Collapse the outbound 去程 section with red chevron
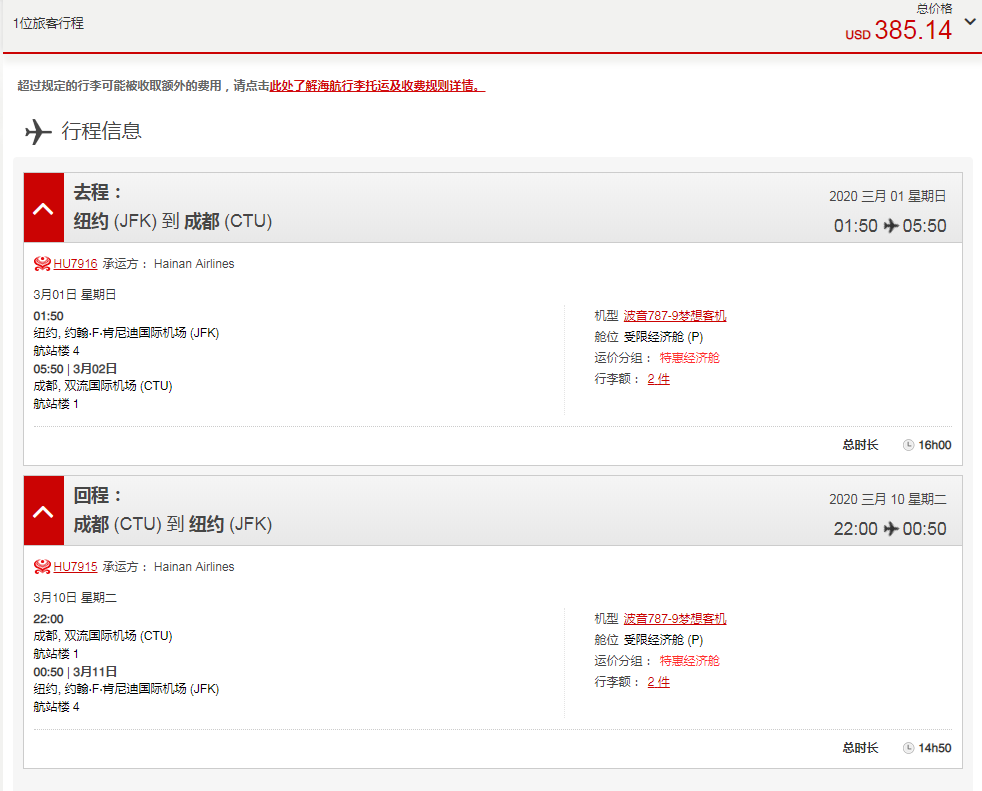The image size is (982, 791). (44, 208)
